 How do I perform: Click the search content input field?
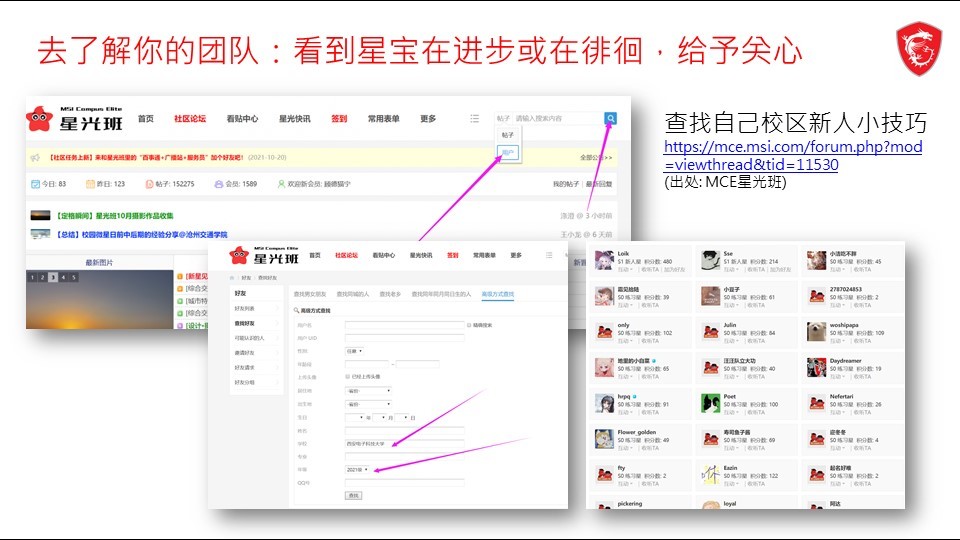[x=557, y=118]
